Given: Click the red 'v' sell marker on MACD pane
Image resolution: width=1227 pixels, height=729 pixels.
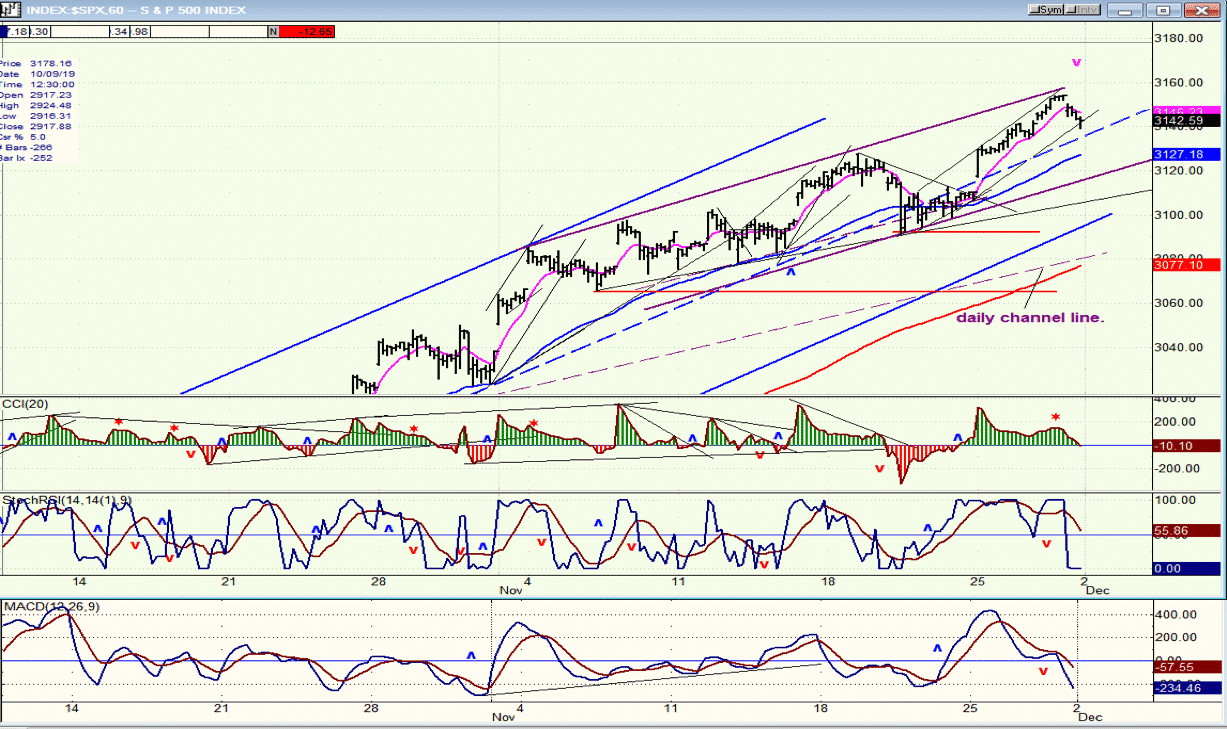Looking at the screenshot, I should pos(1043,672).
